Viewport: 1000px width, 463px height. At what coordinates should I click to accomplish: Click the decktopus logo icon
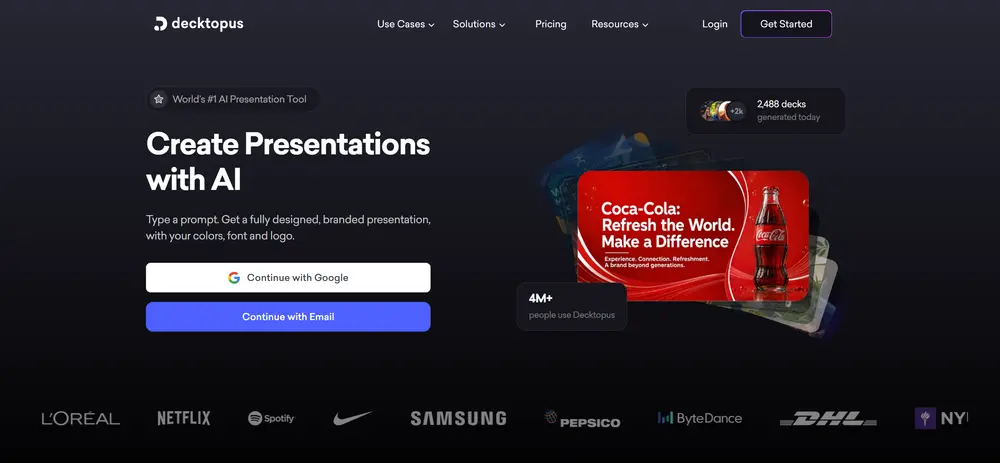[160, 24]
